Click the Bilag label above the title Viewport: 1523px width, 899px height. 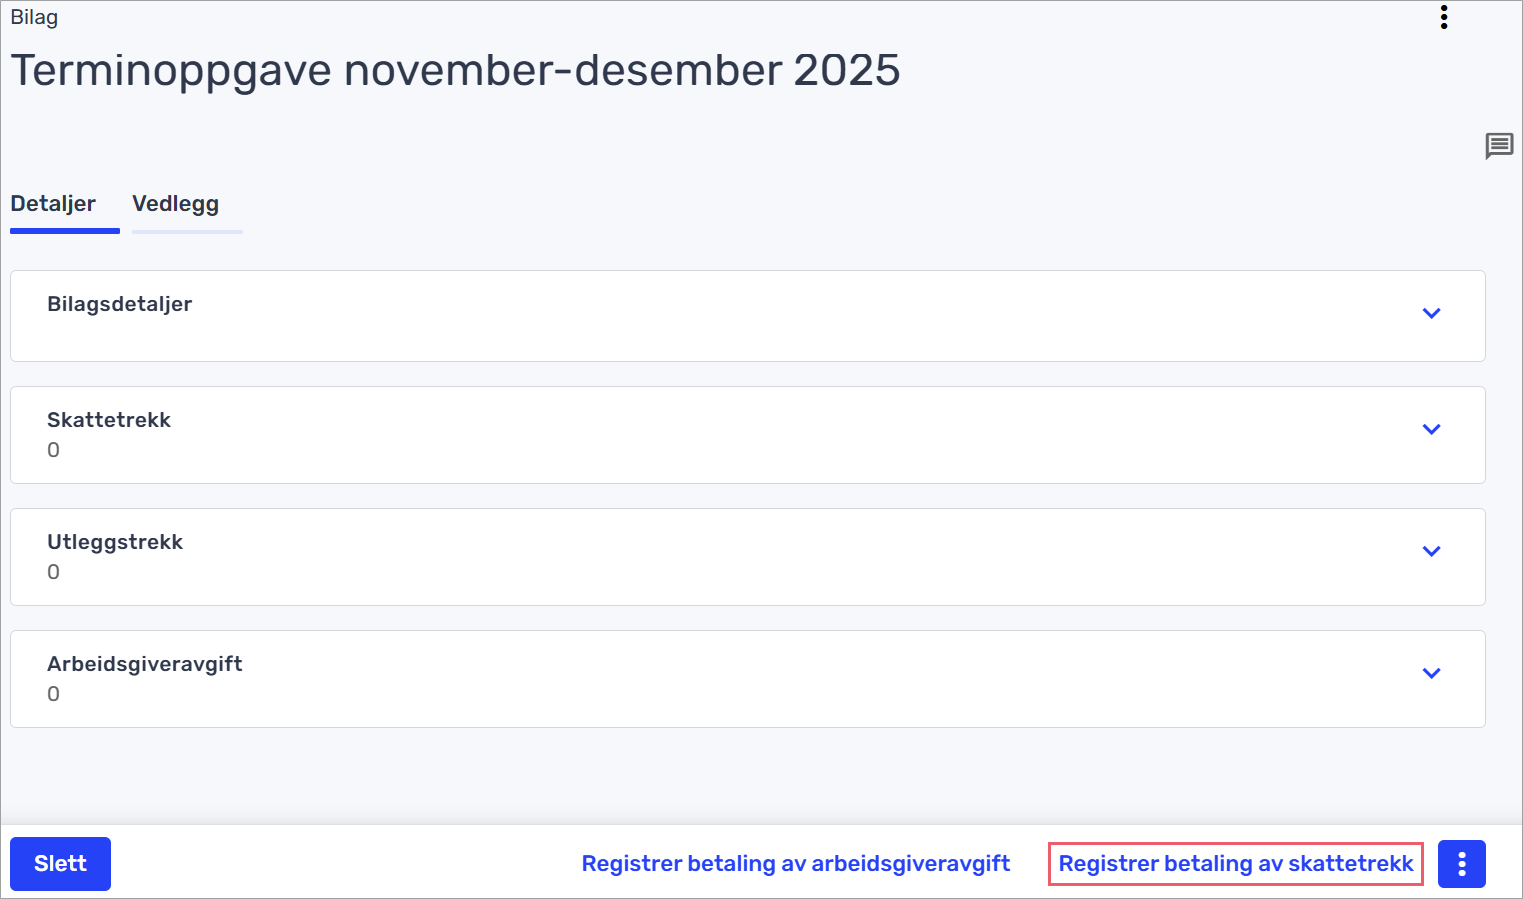pyautogui.click(x=34, y=18)
